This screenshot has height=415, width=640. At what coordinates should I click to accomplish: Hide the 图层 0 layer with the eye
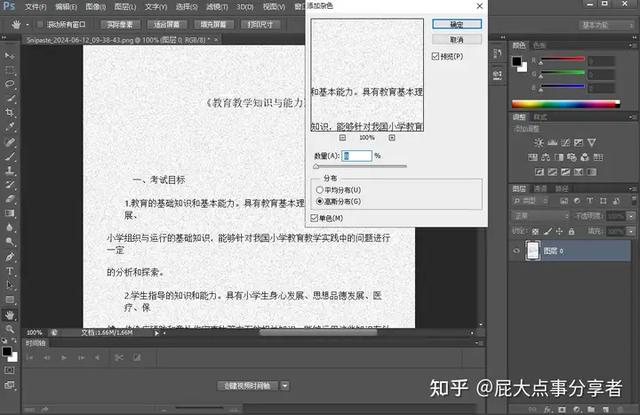point(516,251)
